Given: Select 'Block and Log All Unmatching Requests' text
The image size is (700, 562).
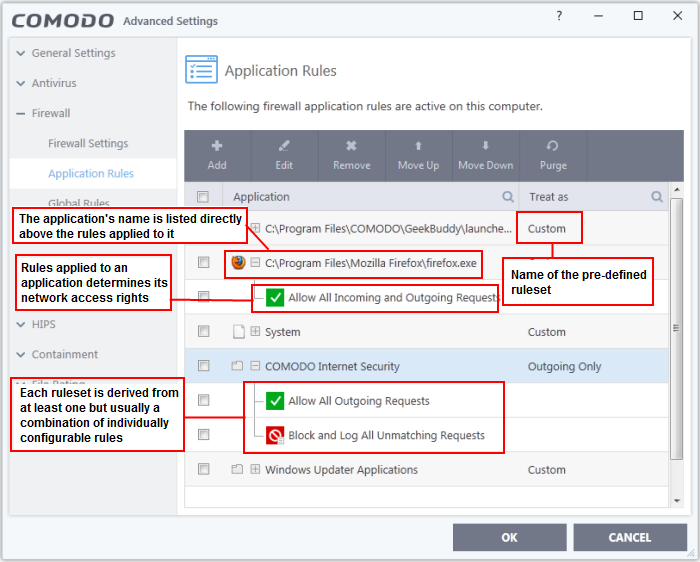Looking at the screenshot, I should [387, 435].
